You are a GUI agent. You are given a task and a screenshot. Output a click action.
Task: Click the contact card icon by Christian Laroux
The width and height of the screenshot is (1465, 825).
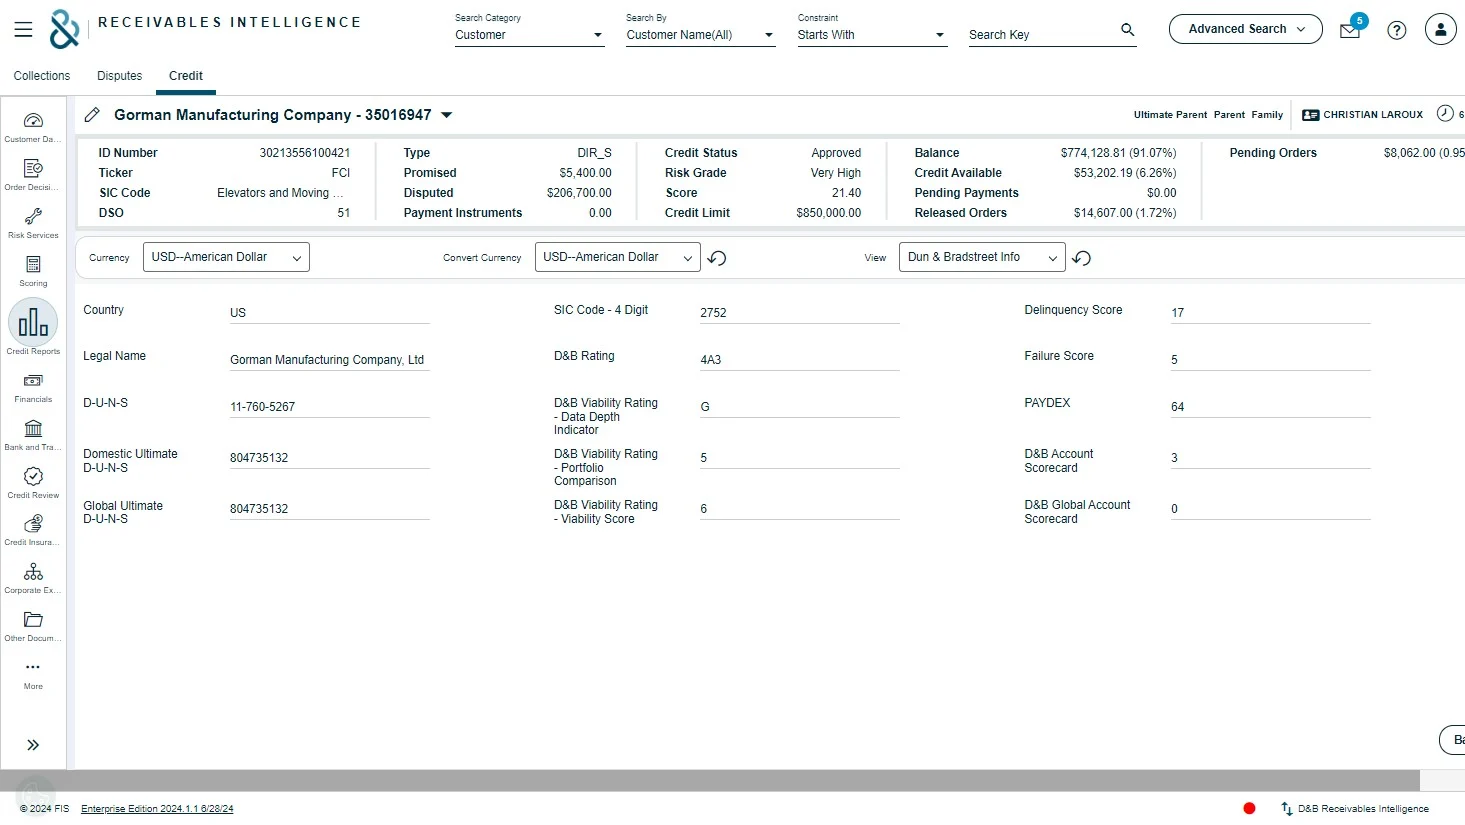(1310, 115)
